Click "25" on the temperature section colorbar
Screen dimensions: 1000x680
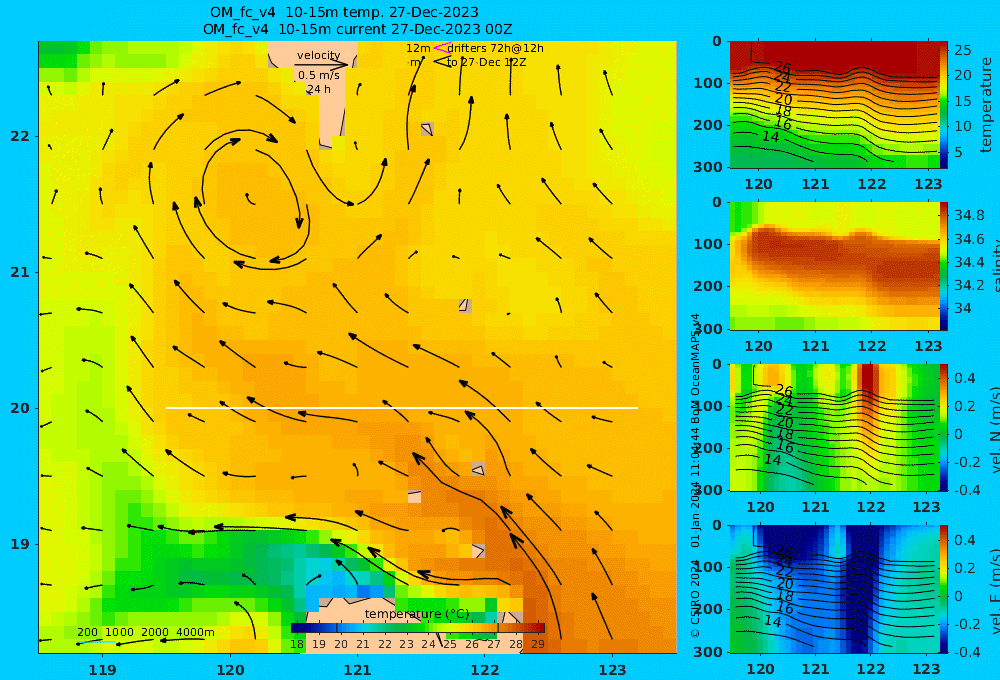pyautogui.click(x=963, y=50)
